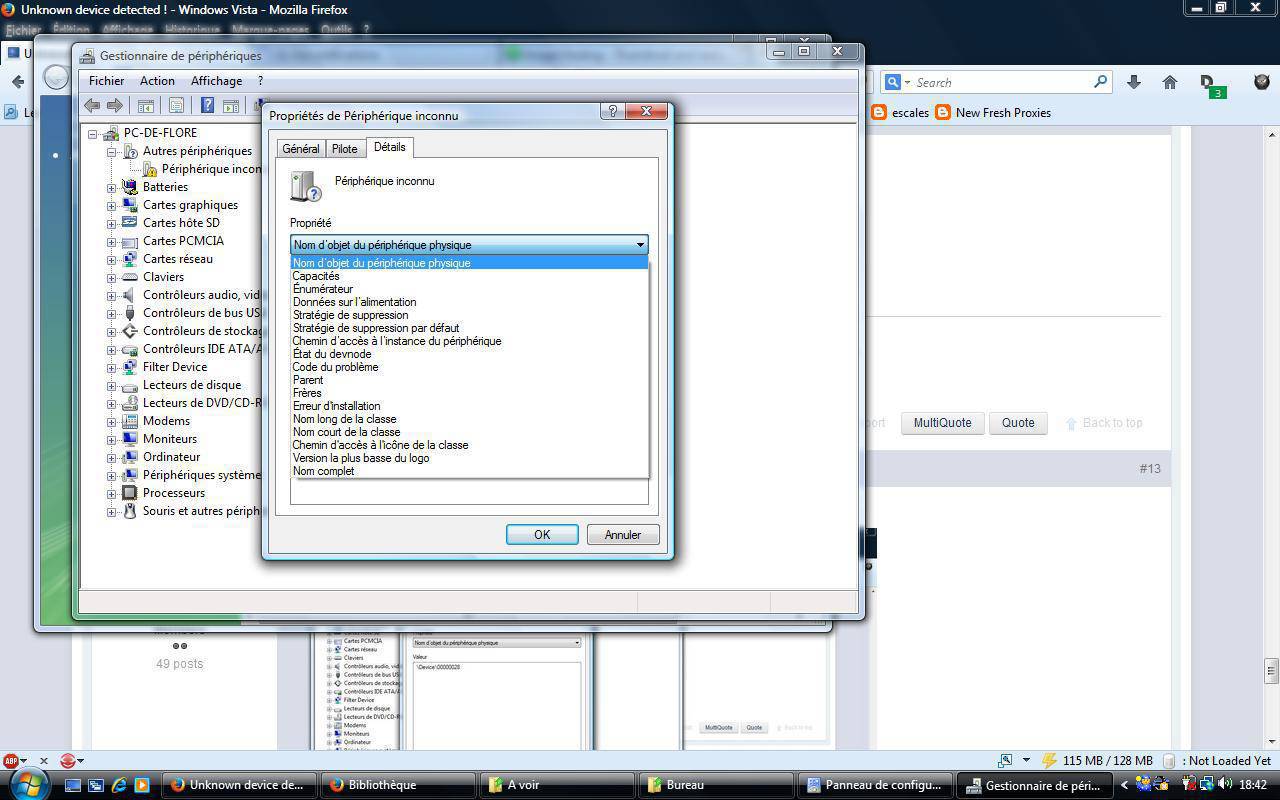Collapse the Autres périphériques node
1280x800 pixels.
[x=112, y=151]
